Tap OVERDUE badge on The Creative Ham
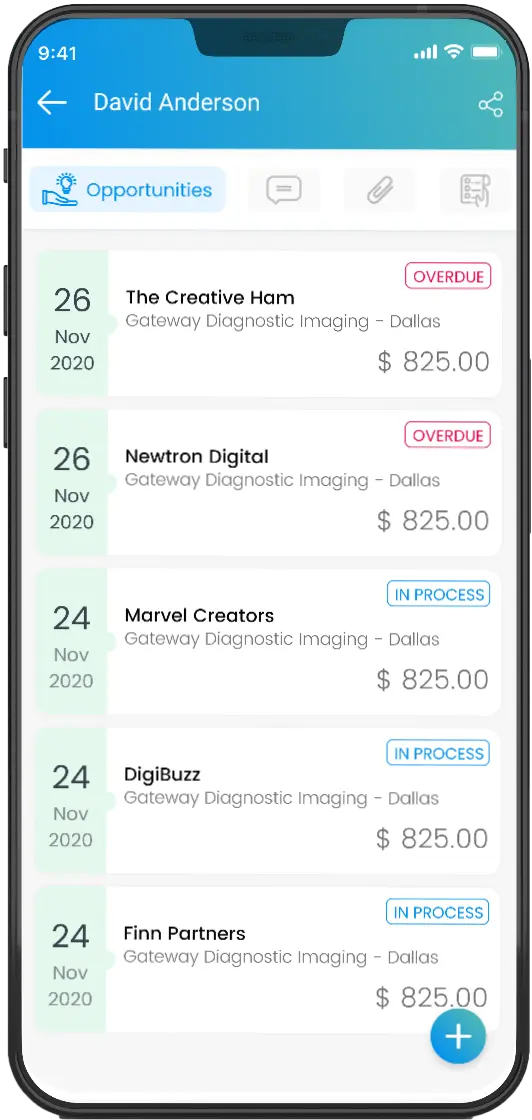The image size is (532, 1120). coord(448,276)
